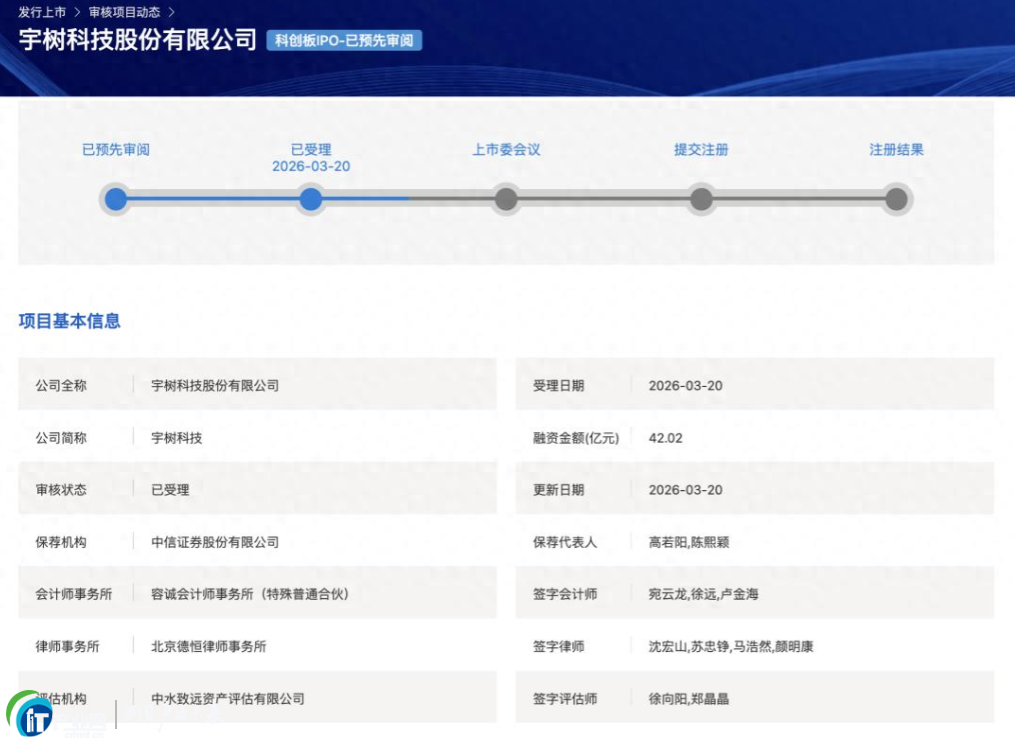The width and height of the screenshot is (1015, 739).
Task: Click the 上市委会议 step label
Action: tap(506, 150)
